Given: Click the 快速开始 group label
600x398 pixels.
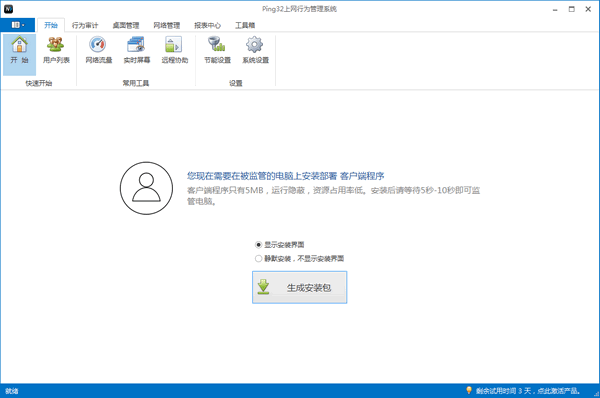Looking at the screenshot, I should click(x=39, y=83).
